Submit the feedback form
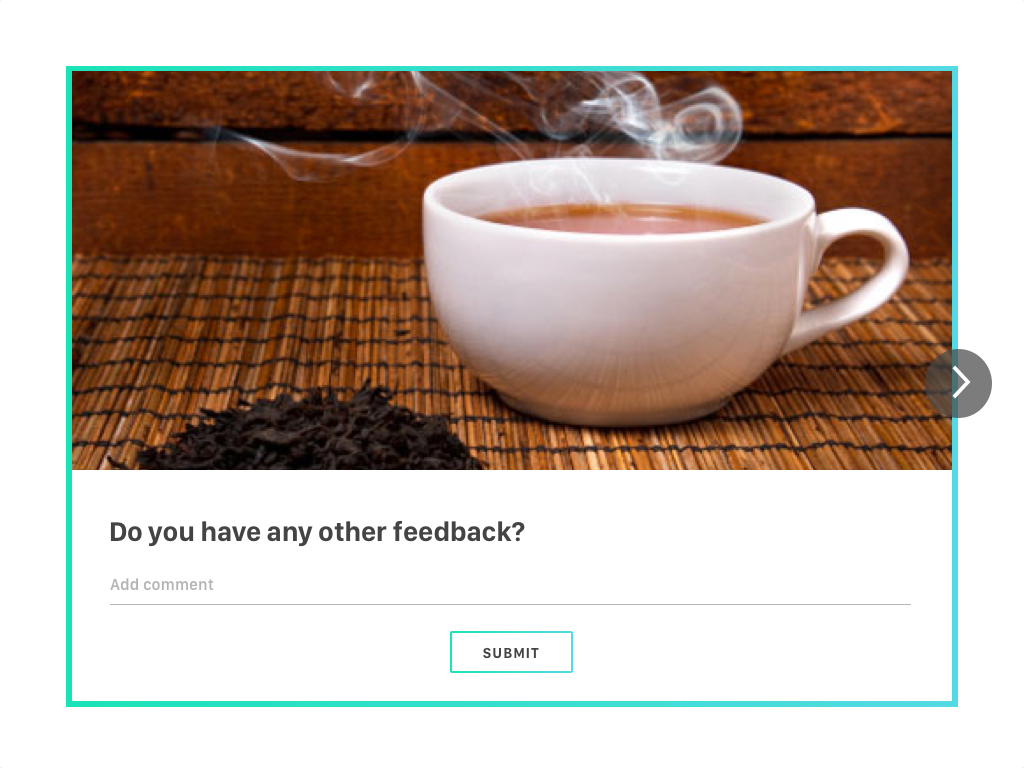The width and height of the screenshot is (1024, 768). coord(511,652)
